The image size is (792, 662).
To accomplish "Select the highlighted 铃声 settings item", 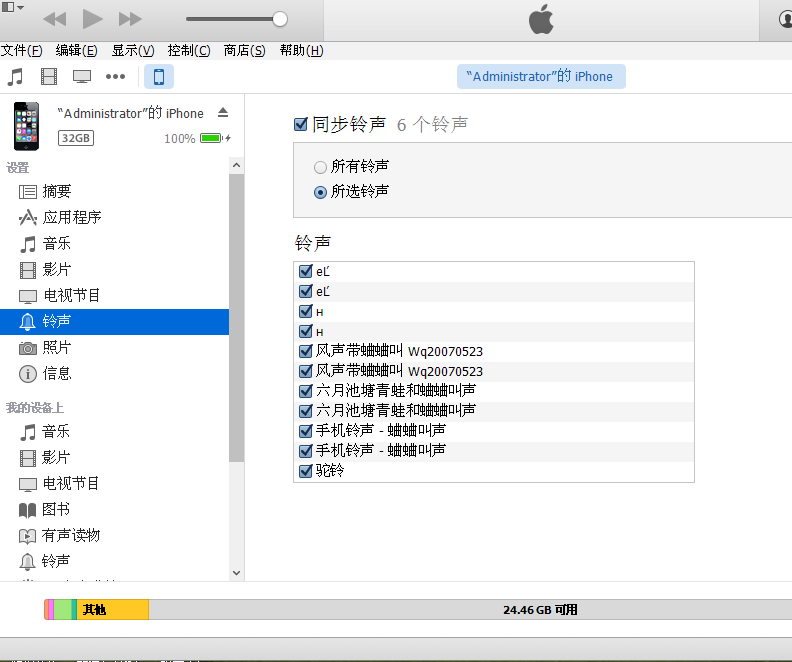I will (114, 322).
